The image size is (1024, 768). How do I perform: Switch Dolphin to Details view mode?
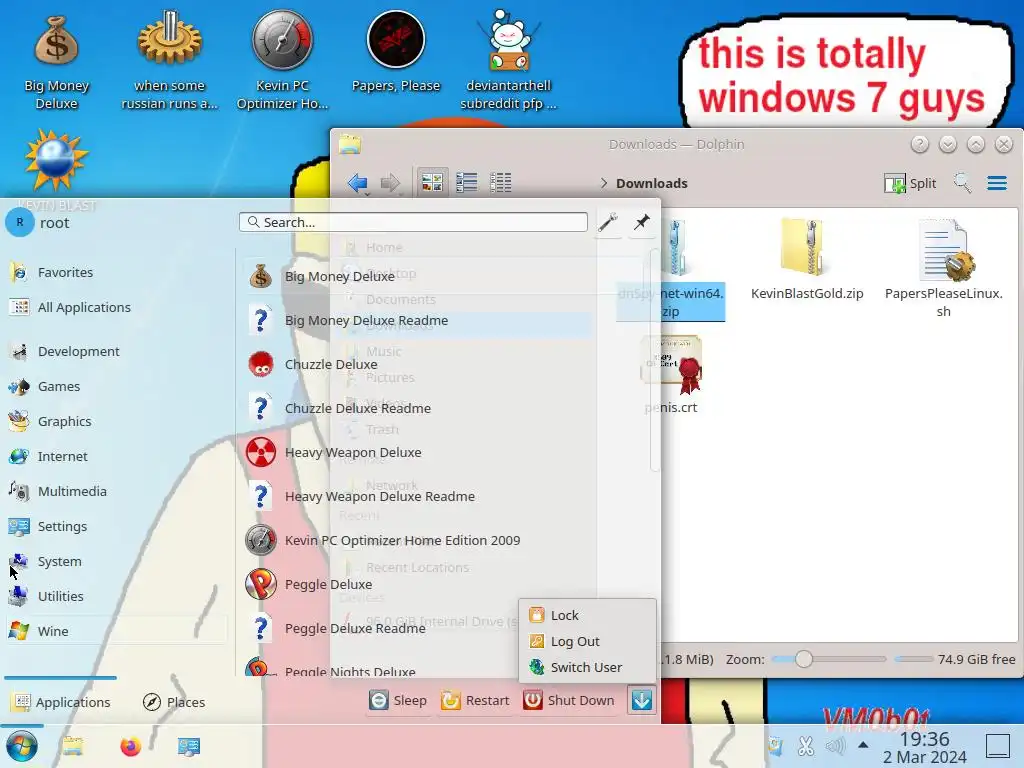pyautogui.click(x=501, y=183)
